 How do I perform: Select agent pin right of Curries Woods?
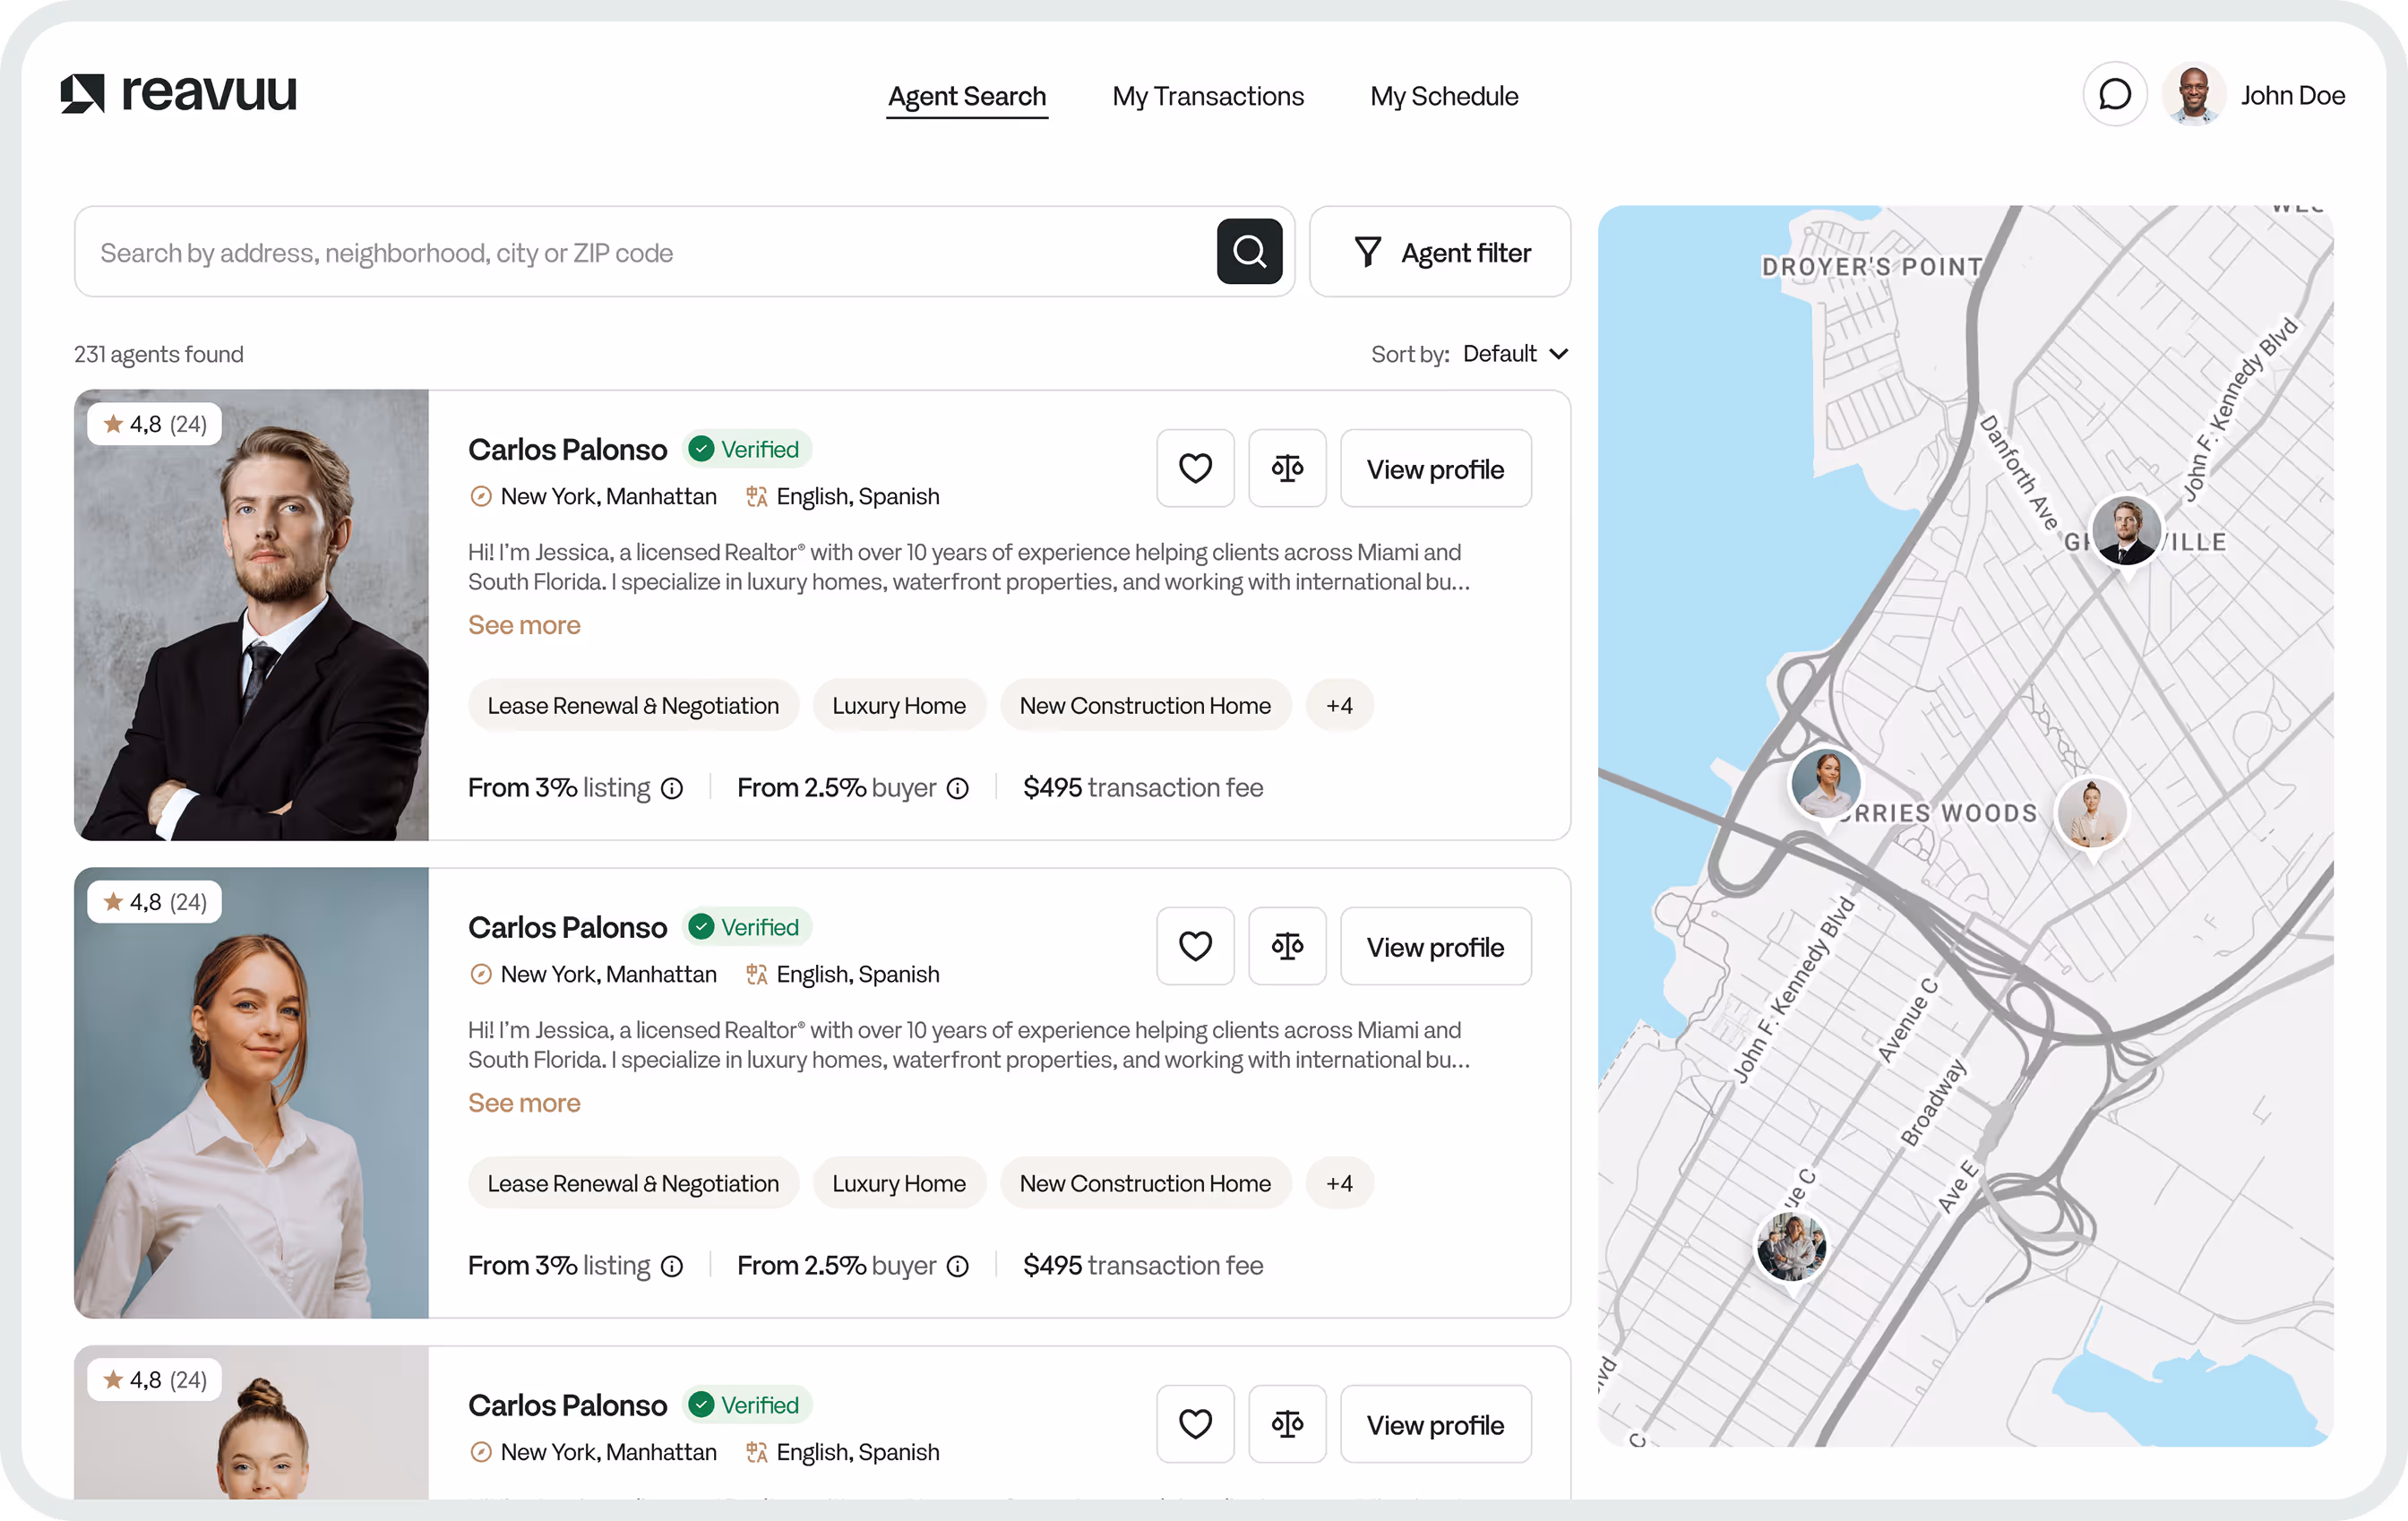[2091, 813]
